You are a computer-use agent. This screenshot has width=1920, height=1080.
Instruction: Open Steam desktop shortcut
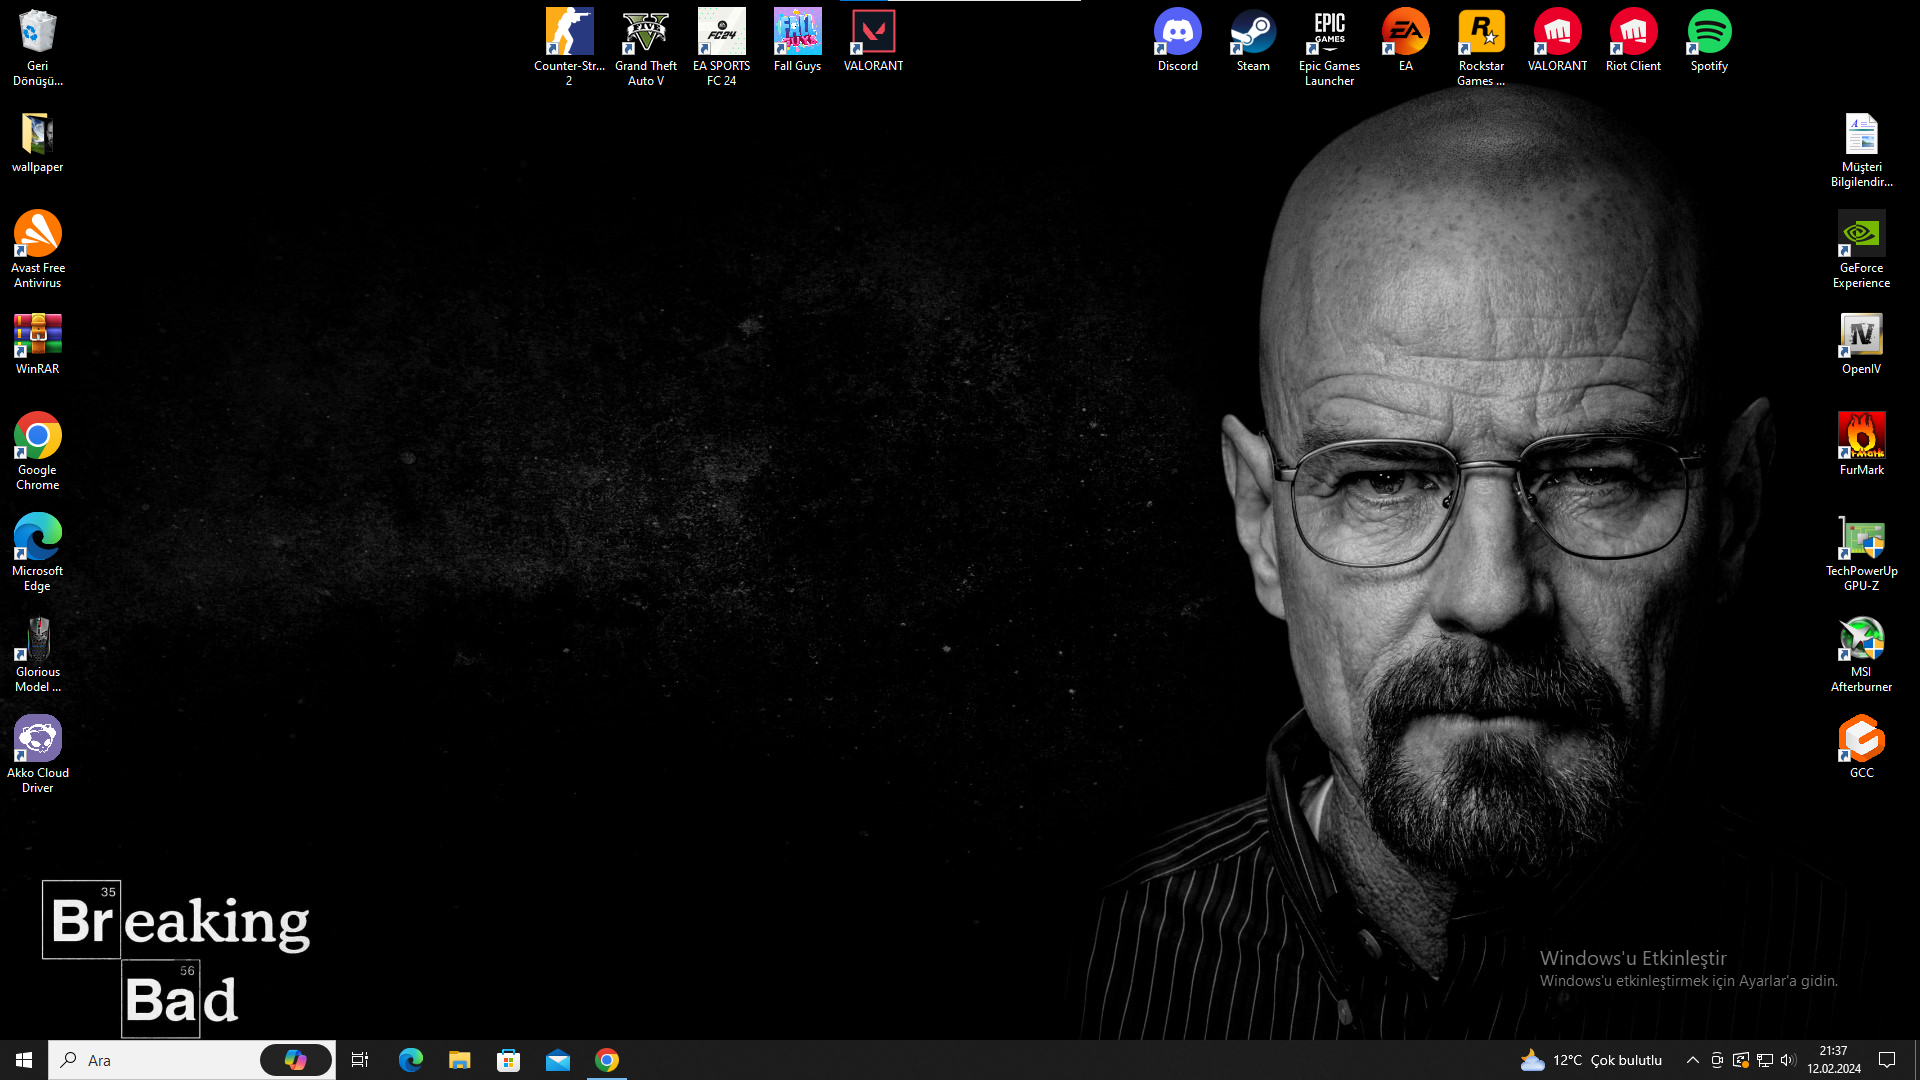click(1253, 40)
